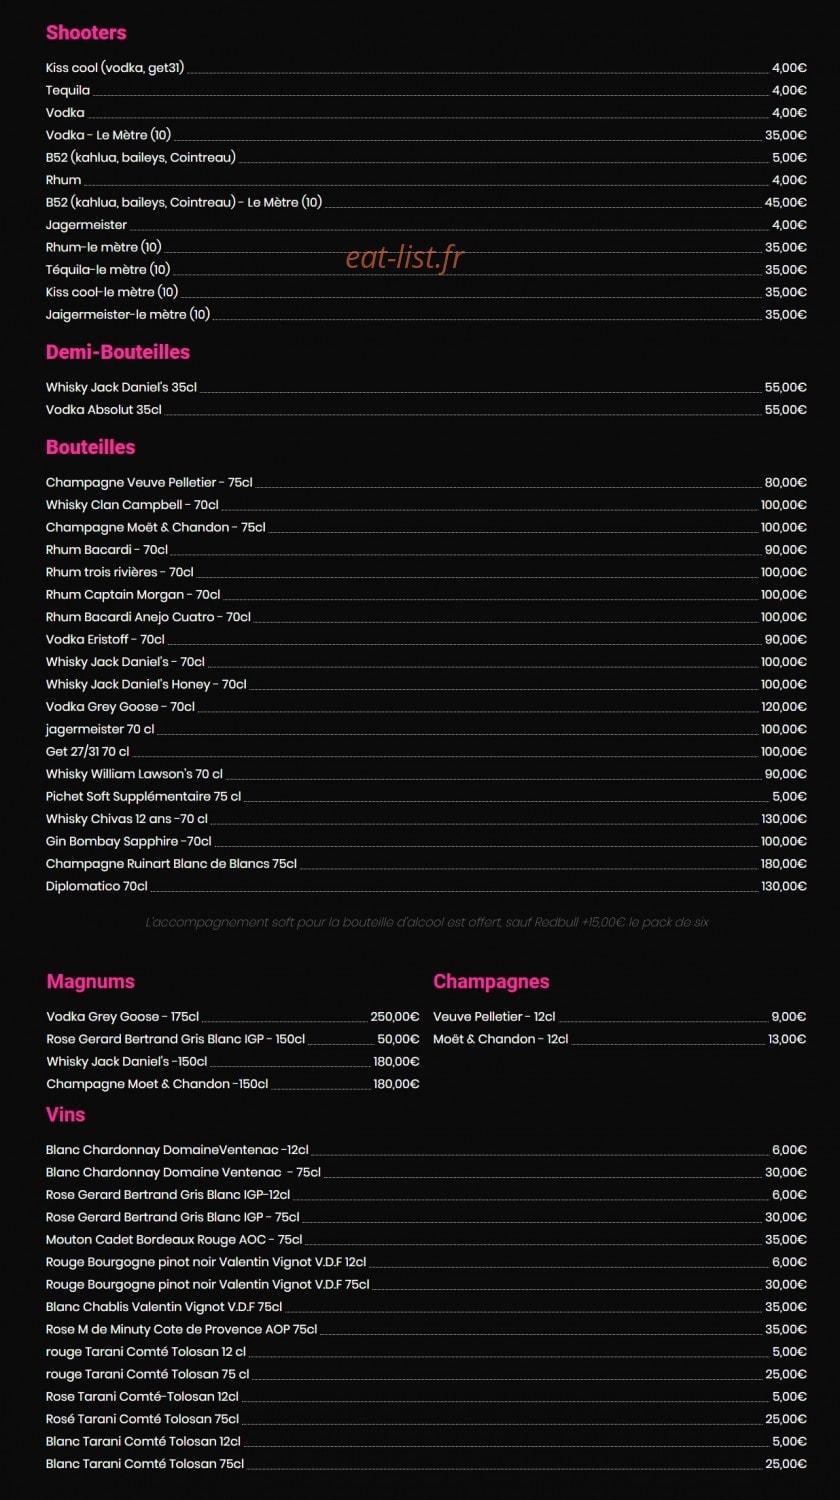Screen dimensions: 840x1500
Task: Click Kiss cool-le mètre (10)
Action: click(x=426, y=292)
